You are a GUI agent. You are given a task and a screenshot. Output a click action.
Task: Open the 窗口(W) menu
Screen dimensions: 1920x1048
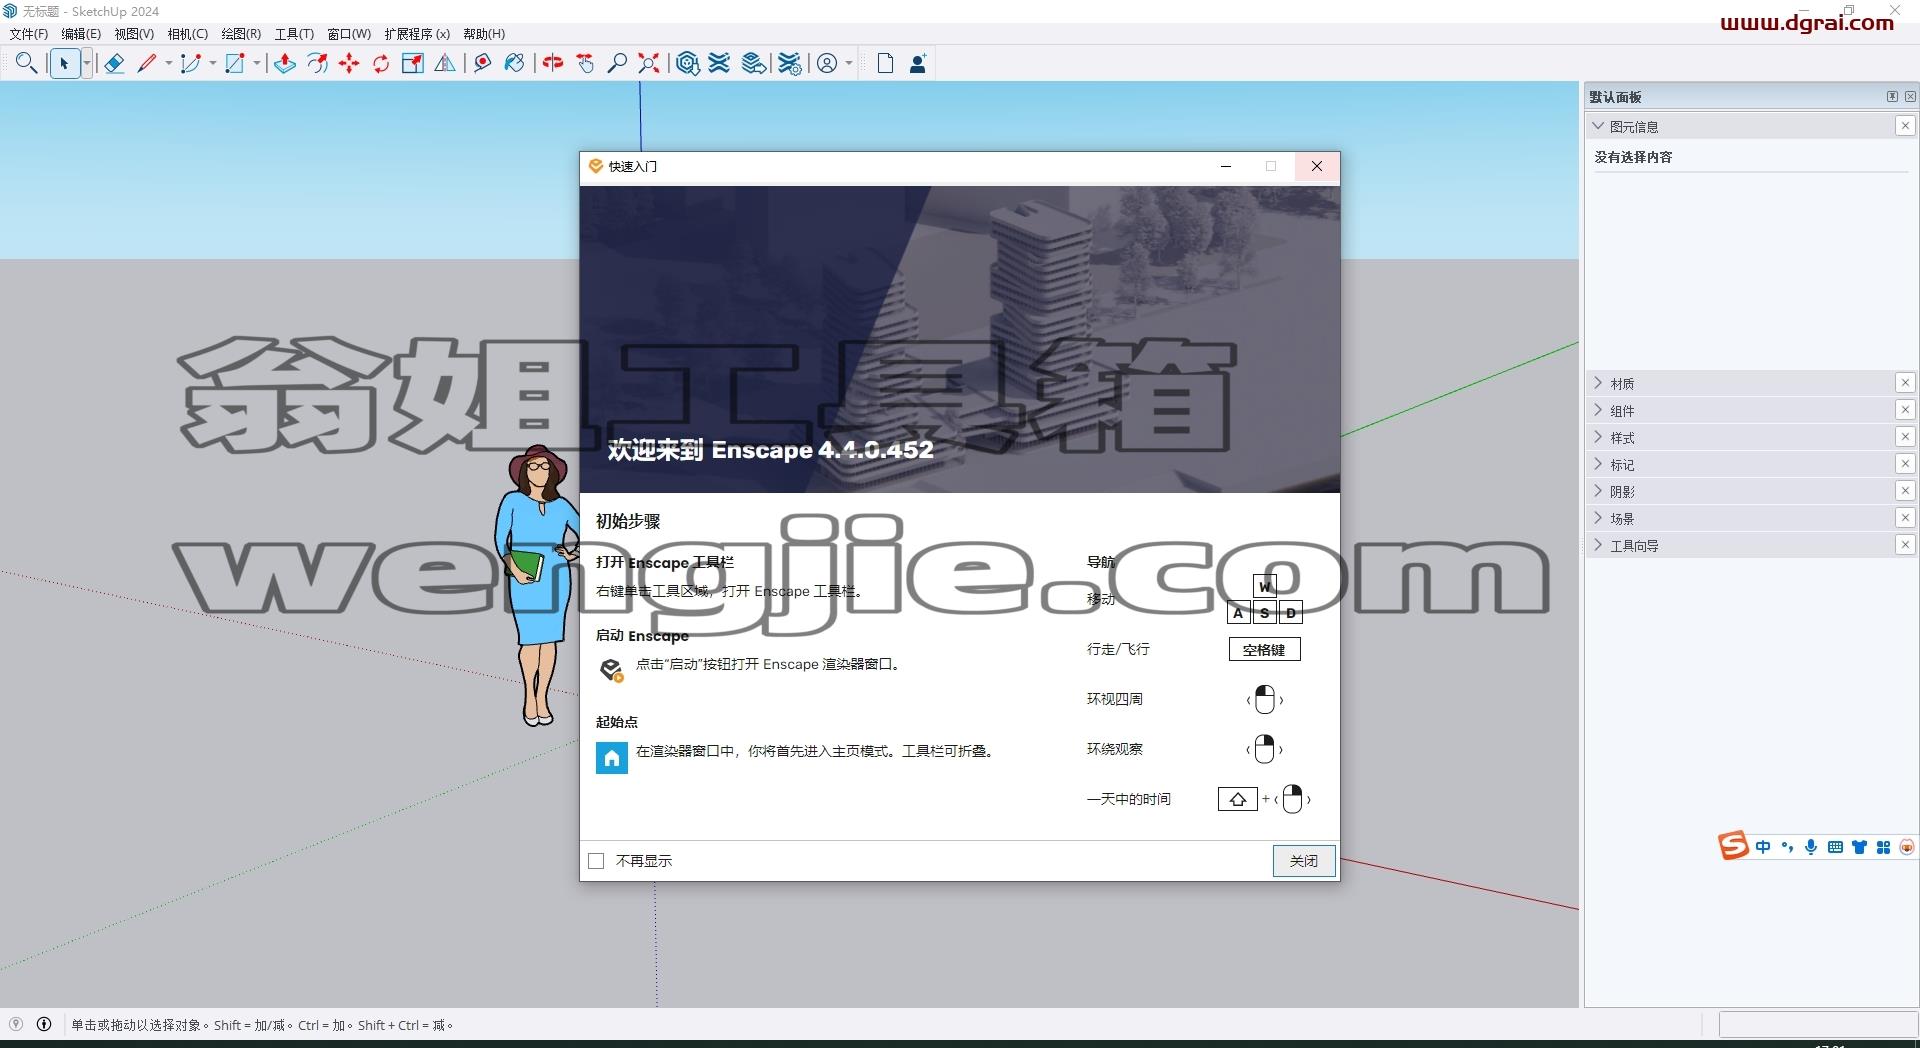(349, 34)
